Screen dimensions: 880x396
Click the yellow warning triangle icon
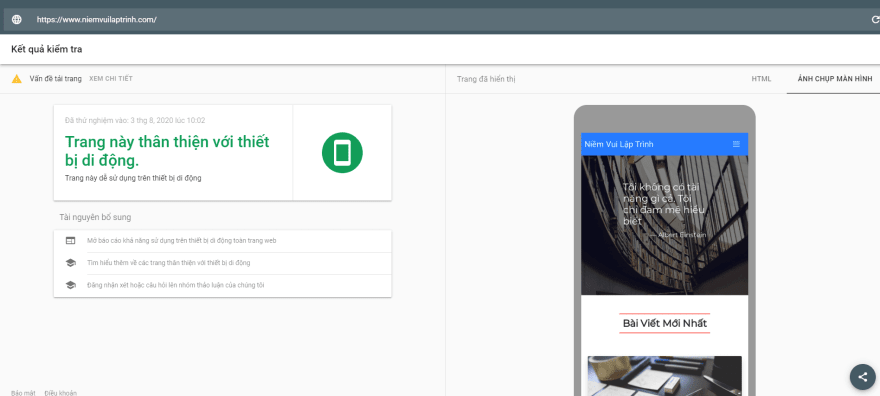tap(17, 79)
